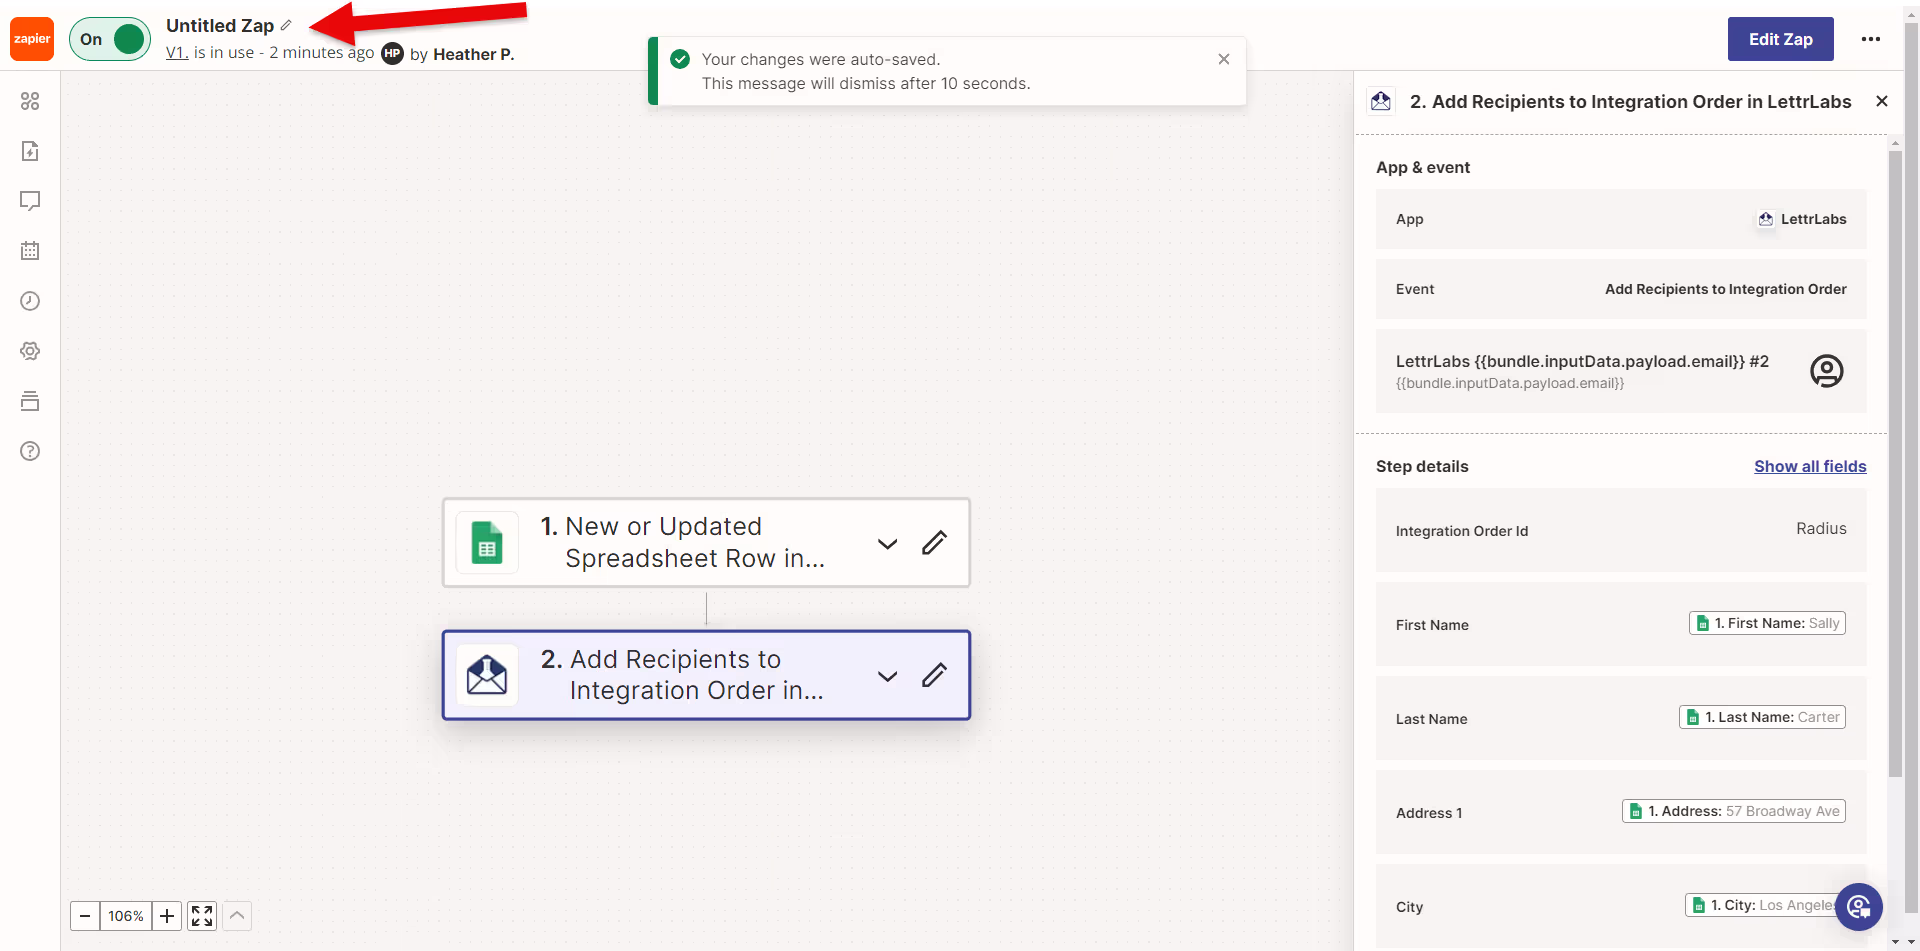The image size is (1920, 951).
Task: Click the Event Add Recipients to Integration Order row
Action: click(x=1621, y=289)
